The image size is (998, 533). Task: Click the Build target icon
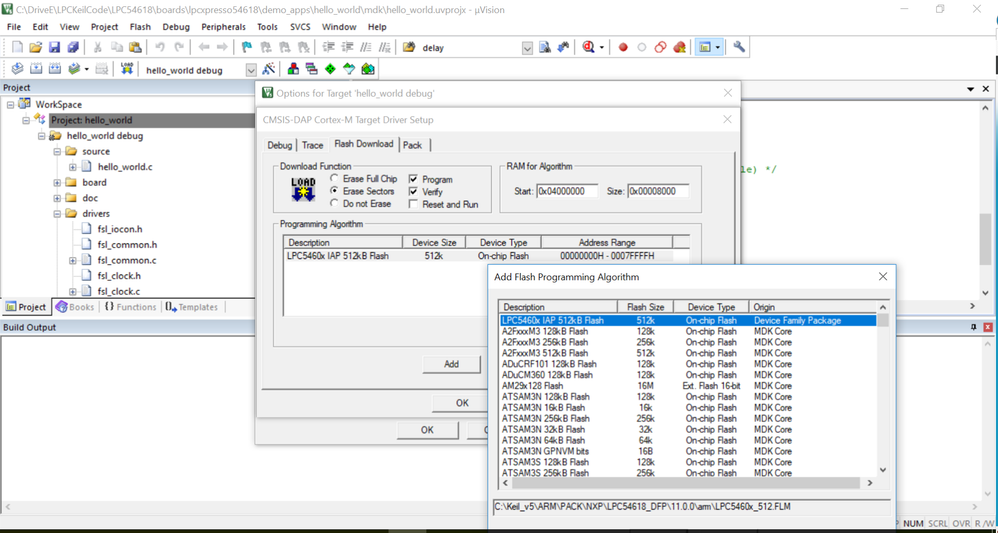click(36, 69)
